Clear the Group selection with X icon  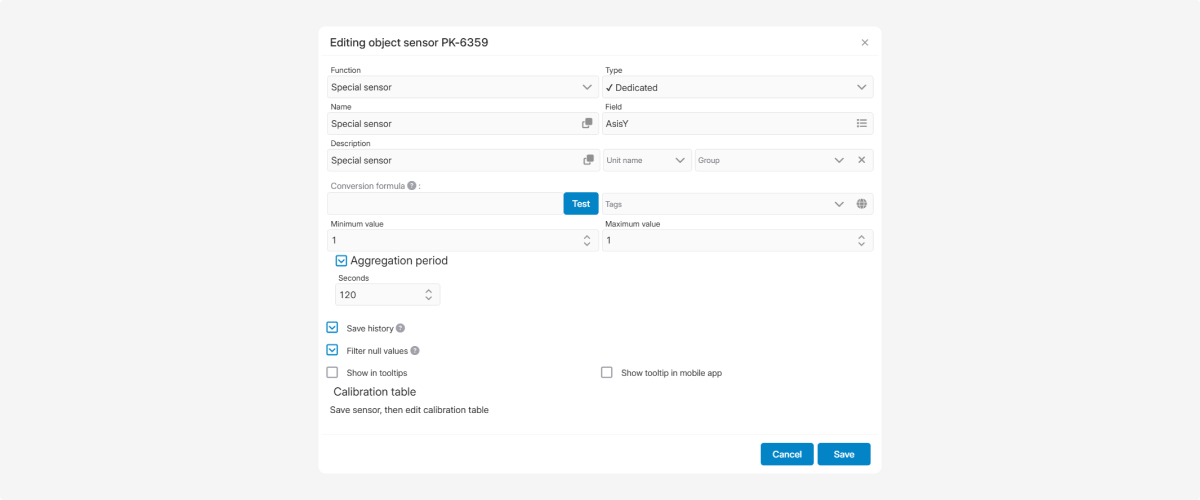[861, 160]
